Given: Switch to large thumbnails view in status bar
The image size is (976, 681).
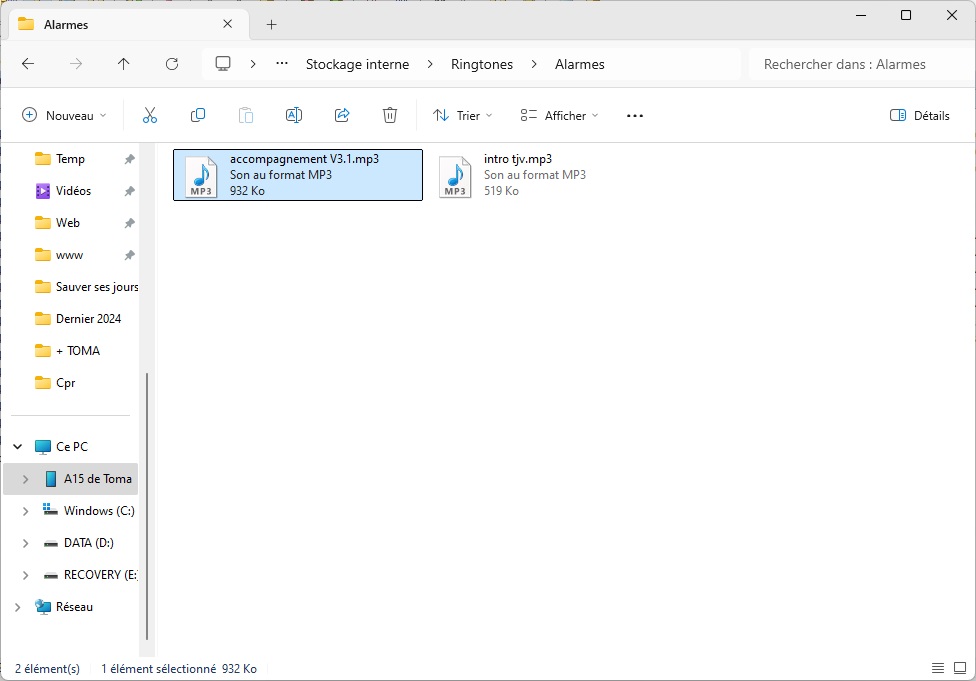Looking at the screenshot, I should point(958,668).
